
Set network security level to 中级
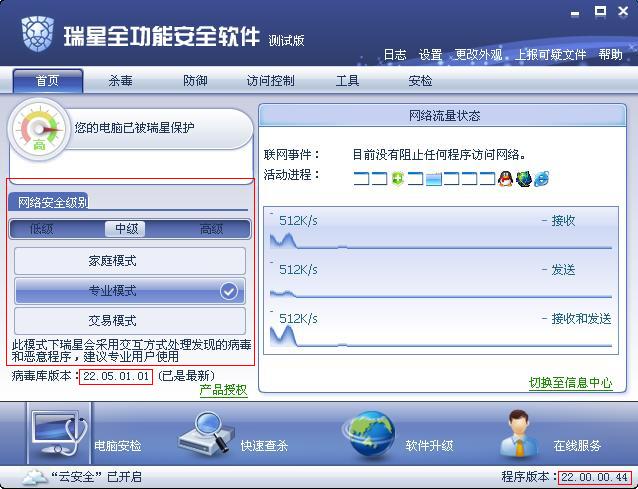[126, 229]
